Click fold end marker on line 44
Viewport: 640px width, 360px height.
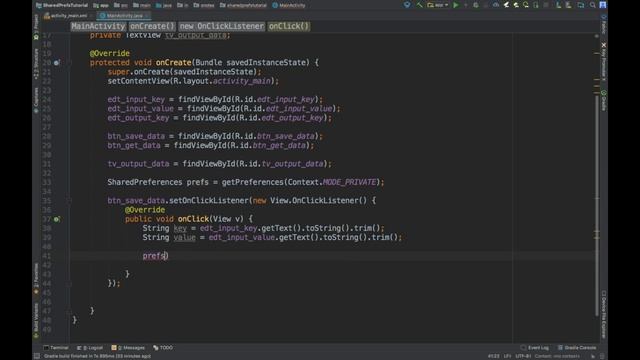coord(69,283)
